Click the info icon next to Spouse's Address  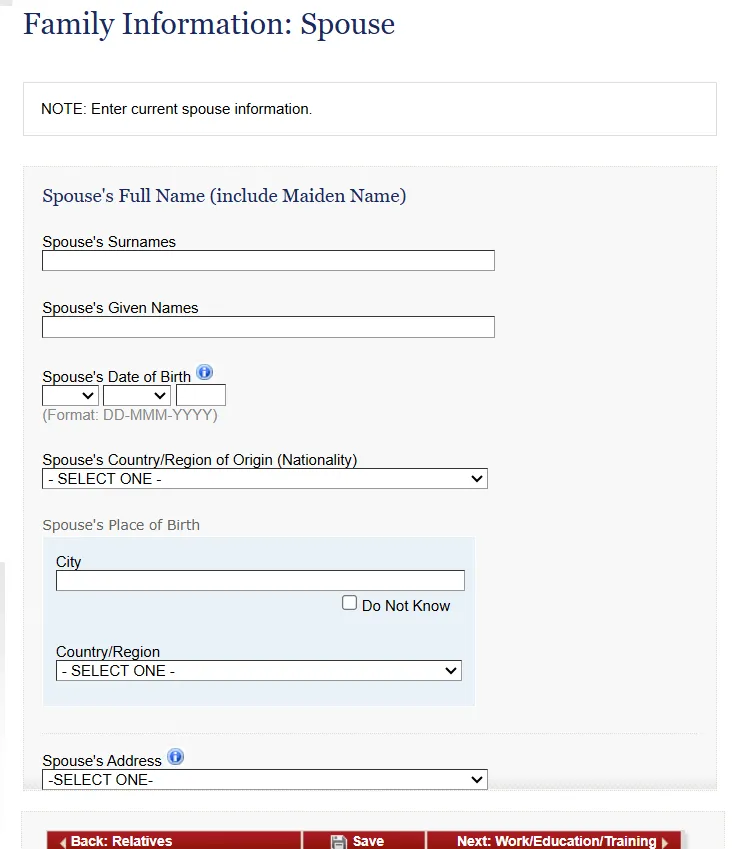[x=175, y=757]
